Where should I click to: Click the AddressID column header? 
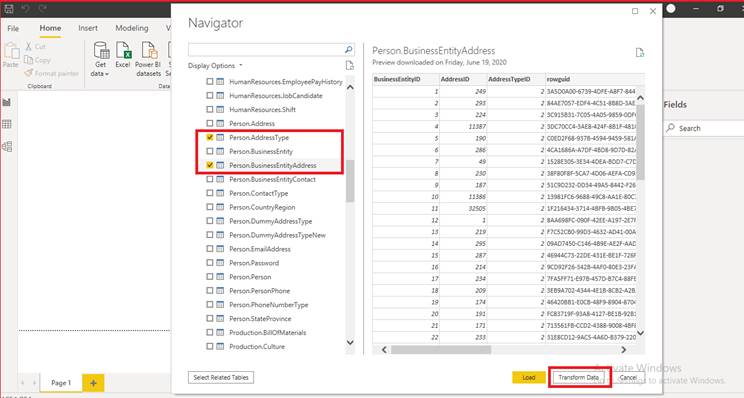point(463,79)
